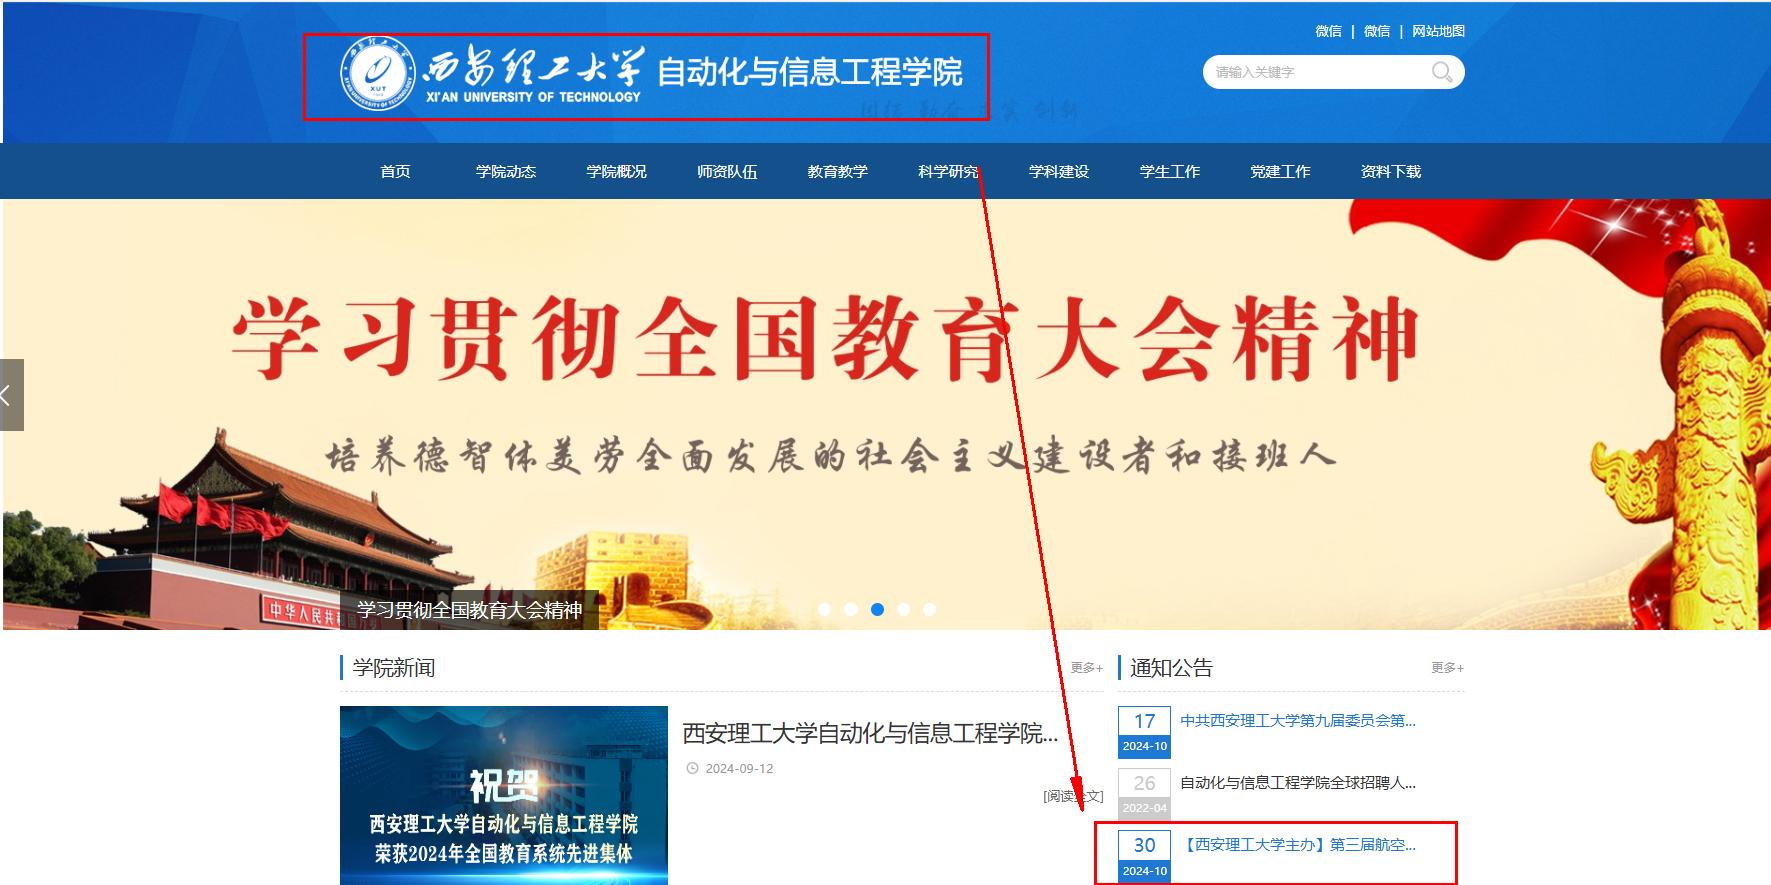The image size is (1771, 885).
Task: Open notice 【西安理工大学主办】第三届航空...
Action: click(x=1298, y=845)
